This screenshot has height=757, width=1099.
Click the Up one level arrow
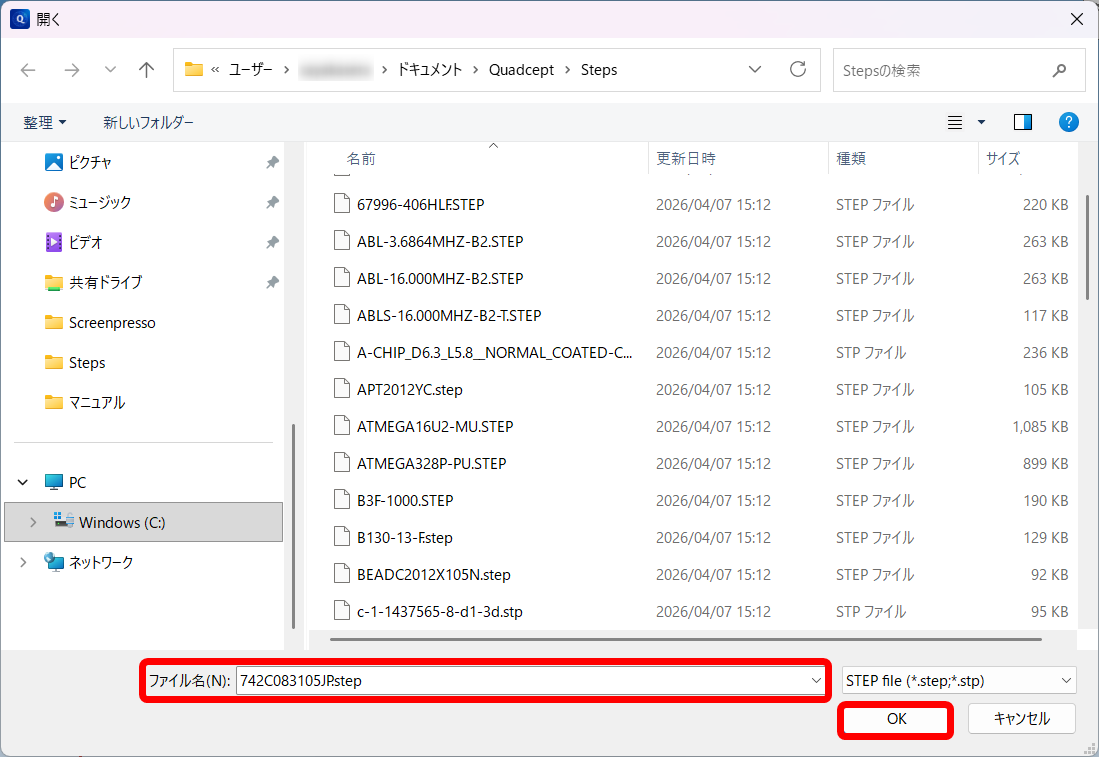click(x=146, y=70)
